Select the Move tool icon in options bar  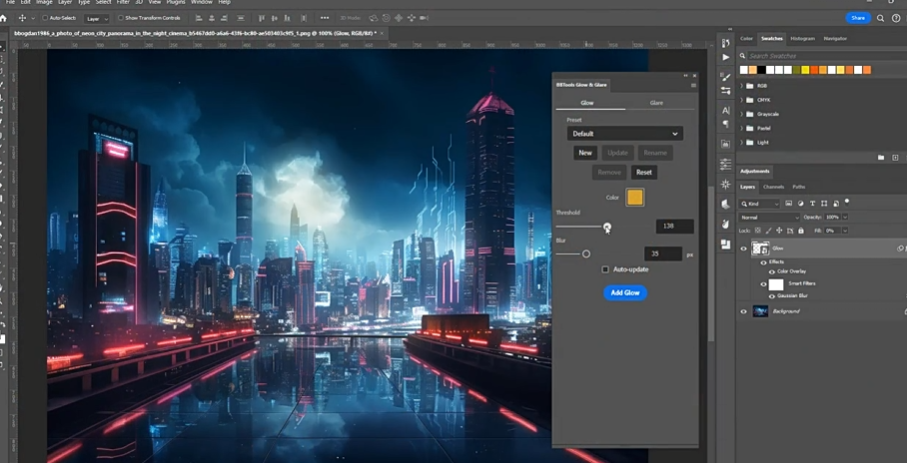[22, 18]
